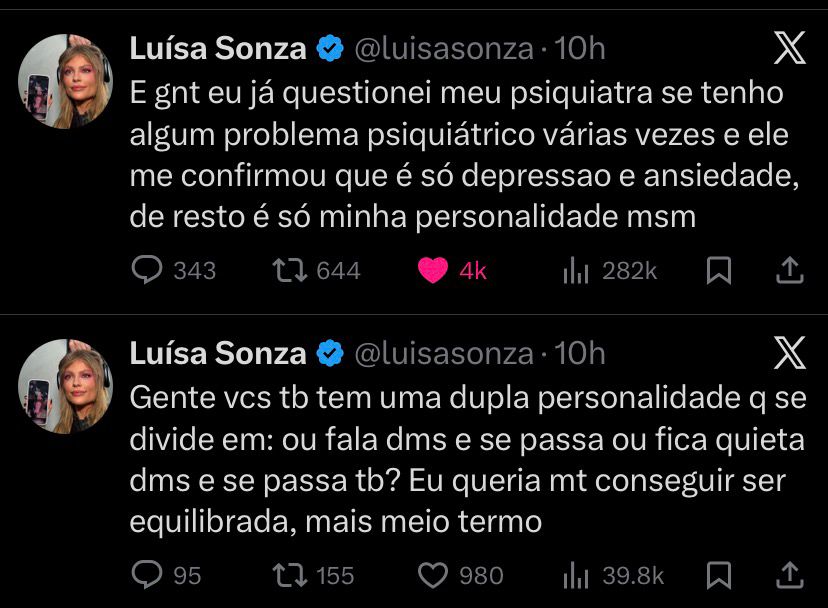Reply to the psiquiatra tweet
The width and height of the screenshot is (828, 608).
(148, 270)
